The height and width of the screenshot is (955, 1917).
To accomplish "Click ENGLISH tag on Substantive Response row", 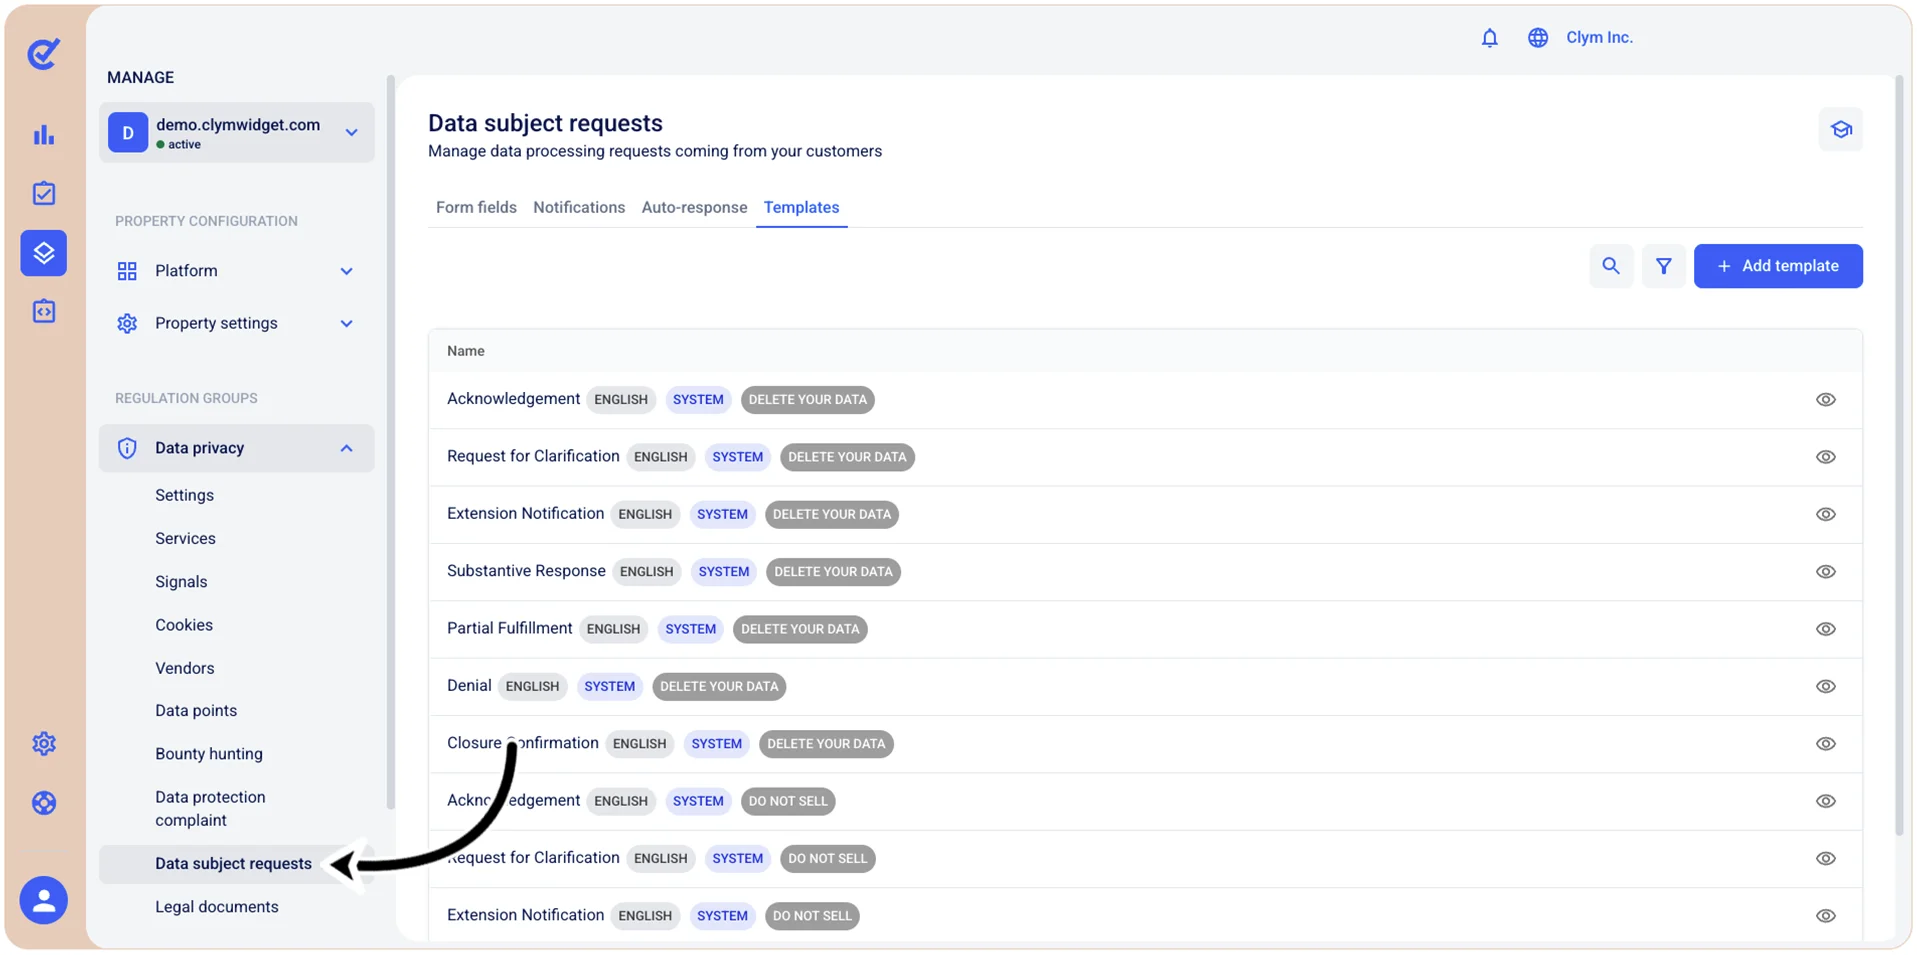I will point(646,572).
